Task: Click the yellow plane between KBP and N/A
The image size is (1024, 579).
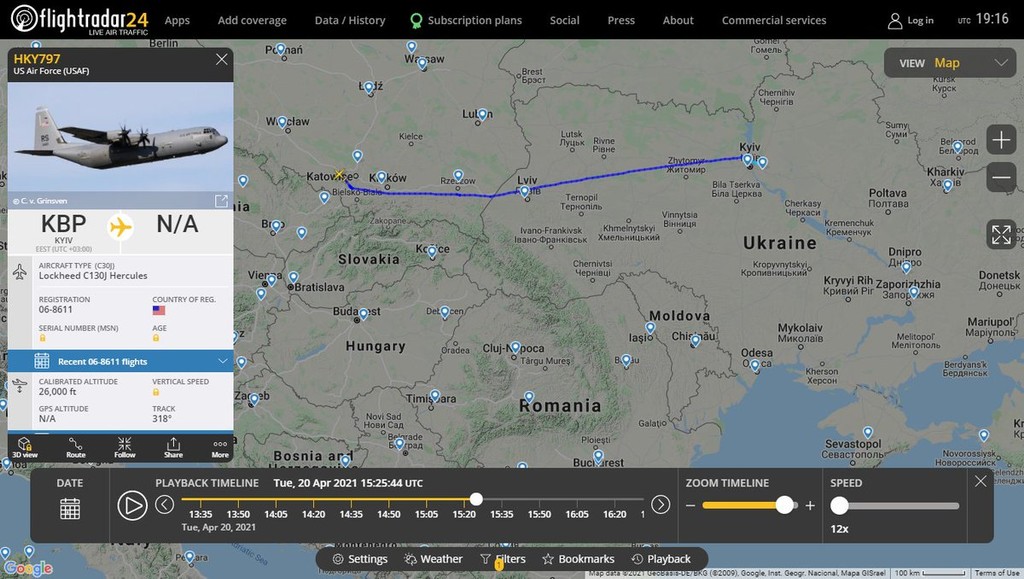Action: [x=120, y=227]
